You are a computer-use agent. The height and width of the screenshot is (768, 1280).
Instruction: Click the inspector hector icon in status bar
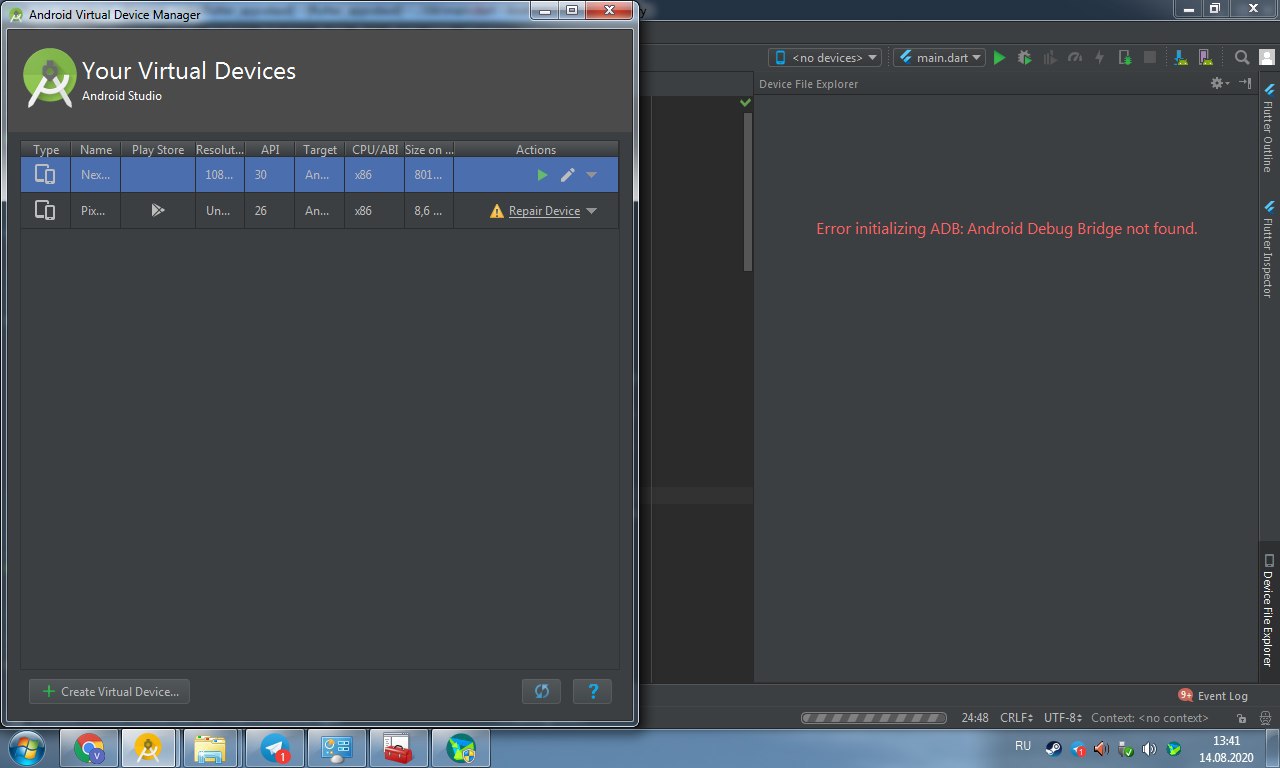(x=1264, y=718)
